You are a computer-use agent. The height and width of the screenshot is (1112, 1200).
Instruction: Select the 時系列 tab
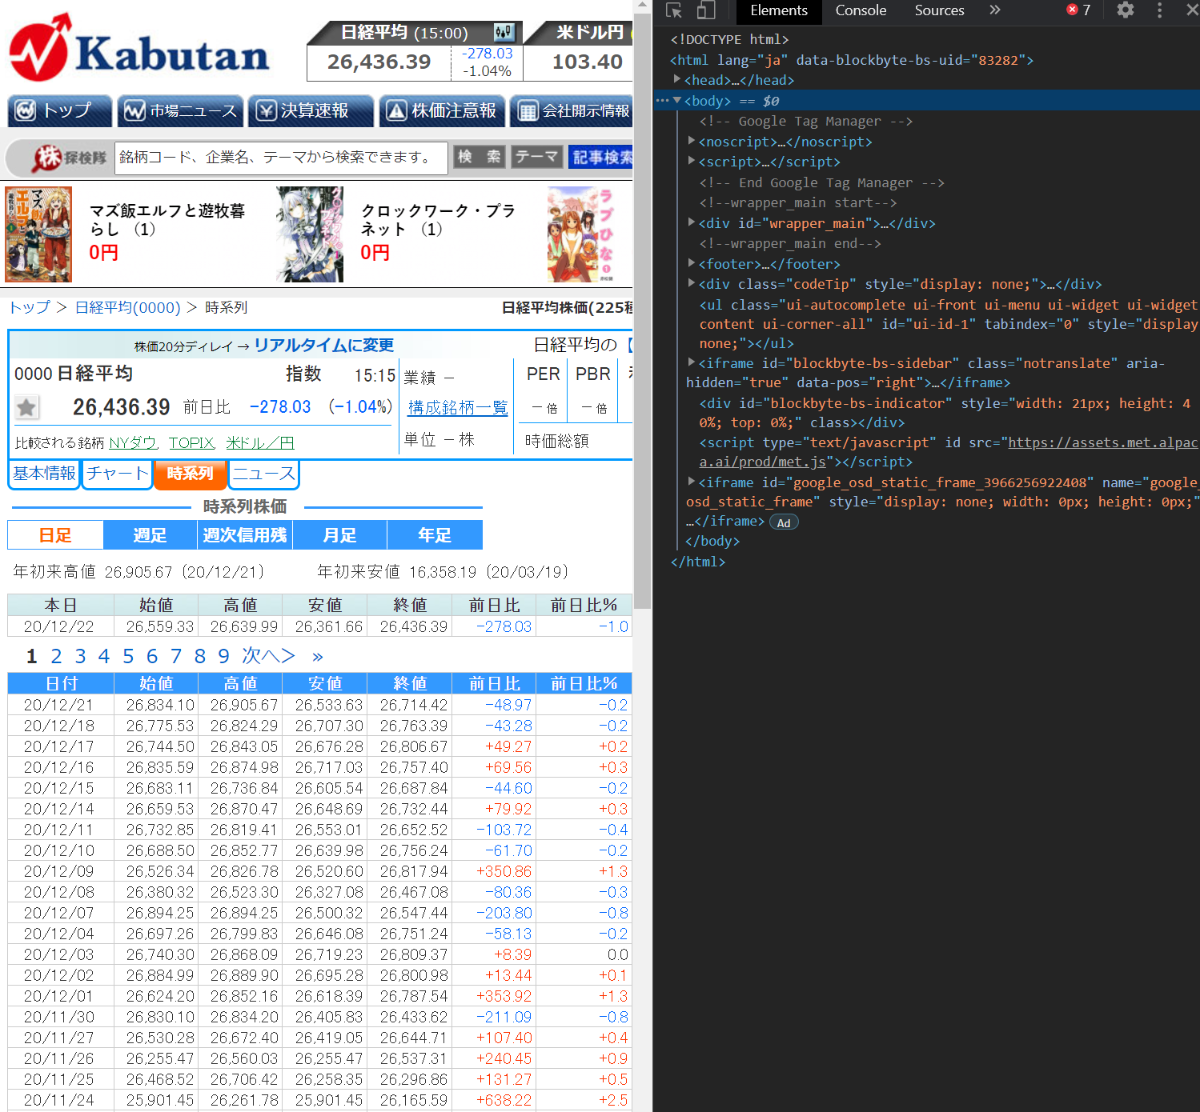click(x=190, y=474)
